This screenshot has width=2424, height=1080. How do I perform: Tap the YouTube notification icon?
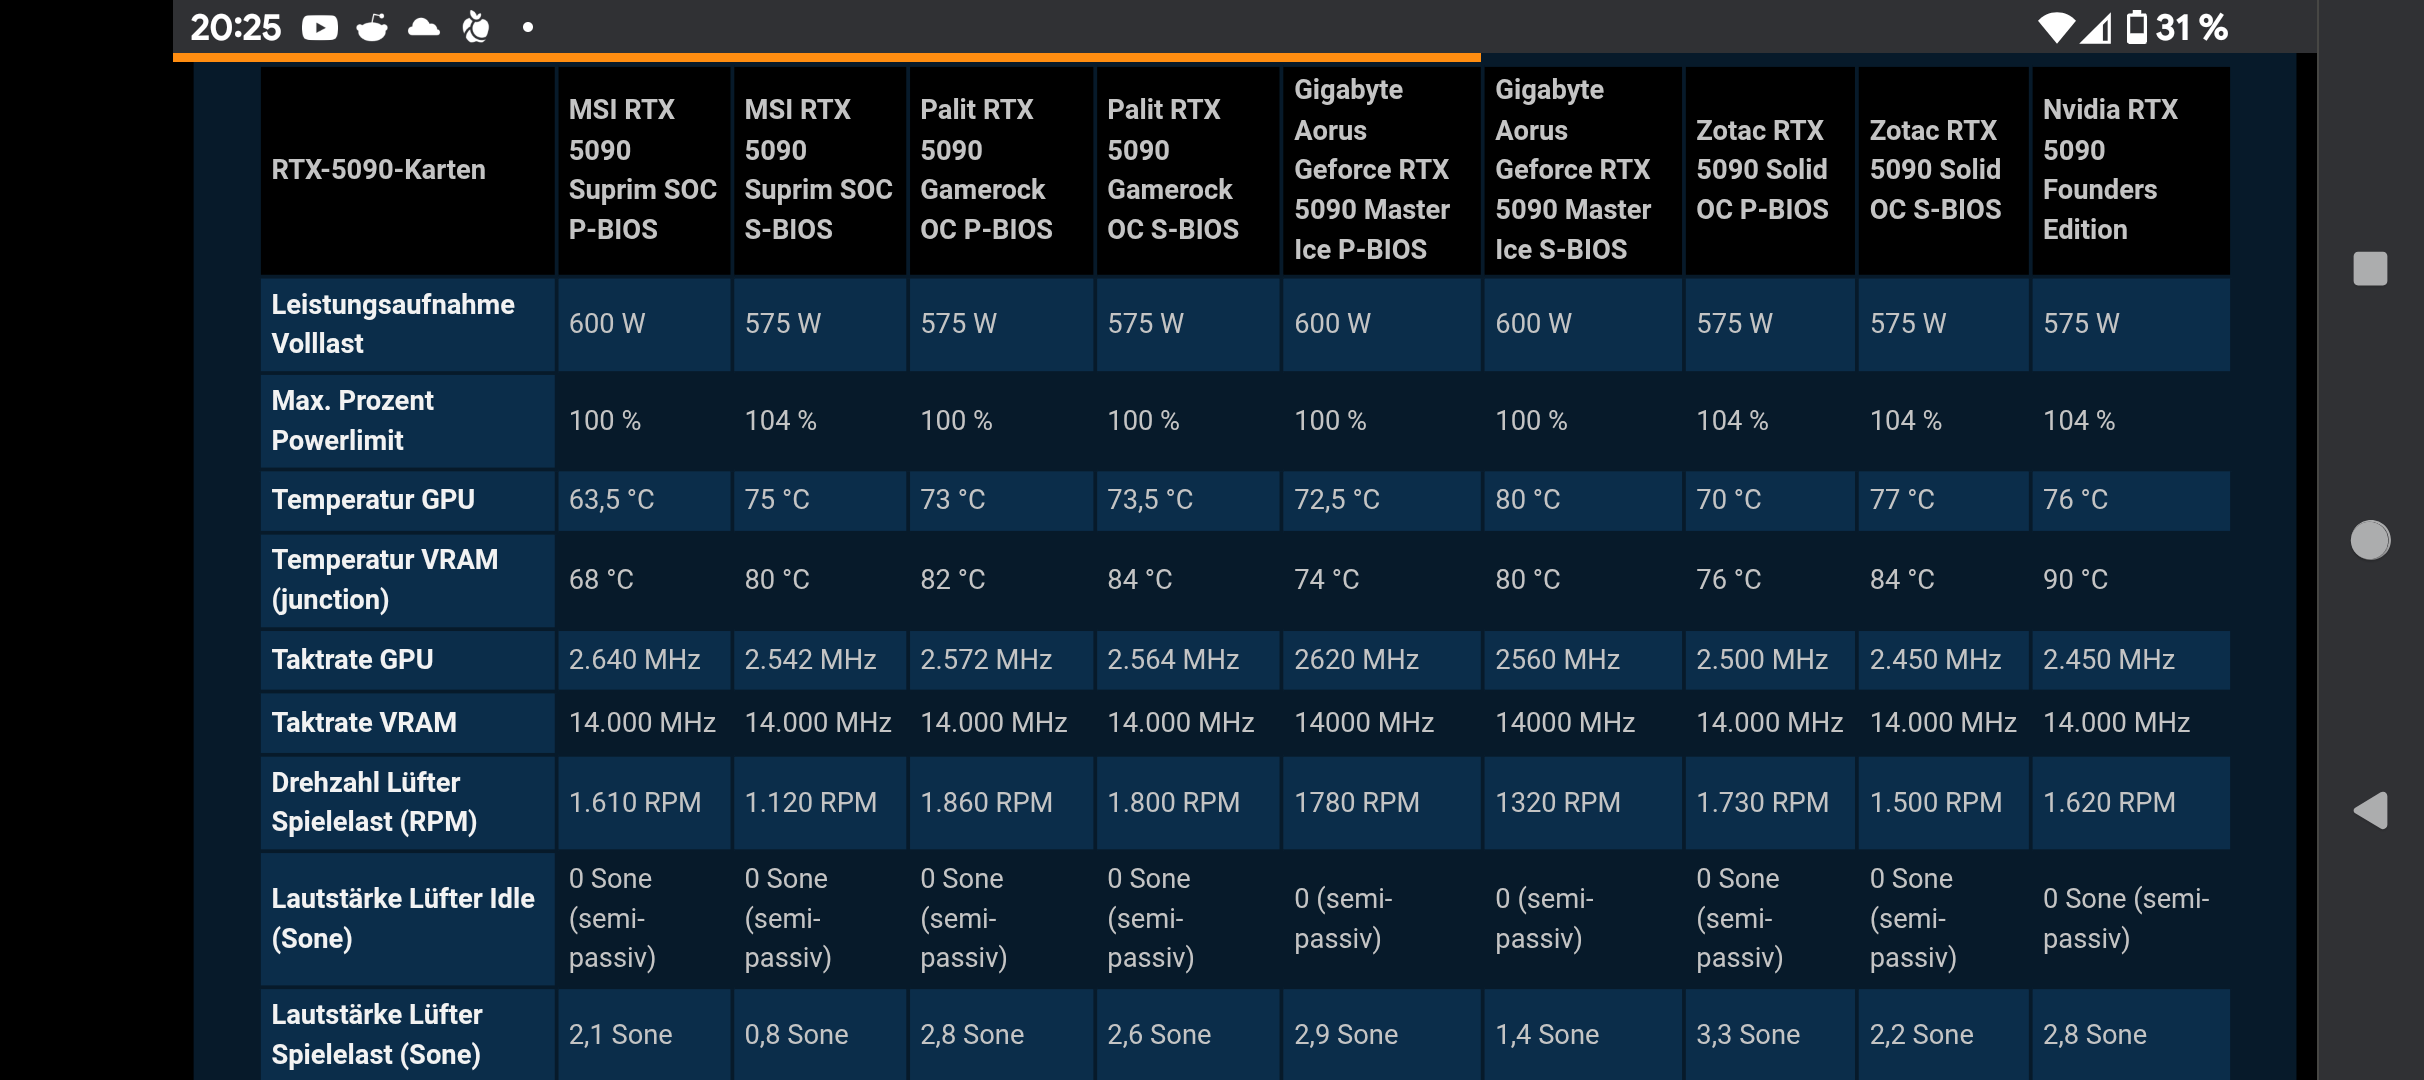click(x=320, y=27)
